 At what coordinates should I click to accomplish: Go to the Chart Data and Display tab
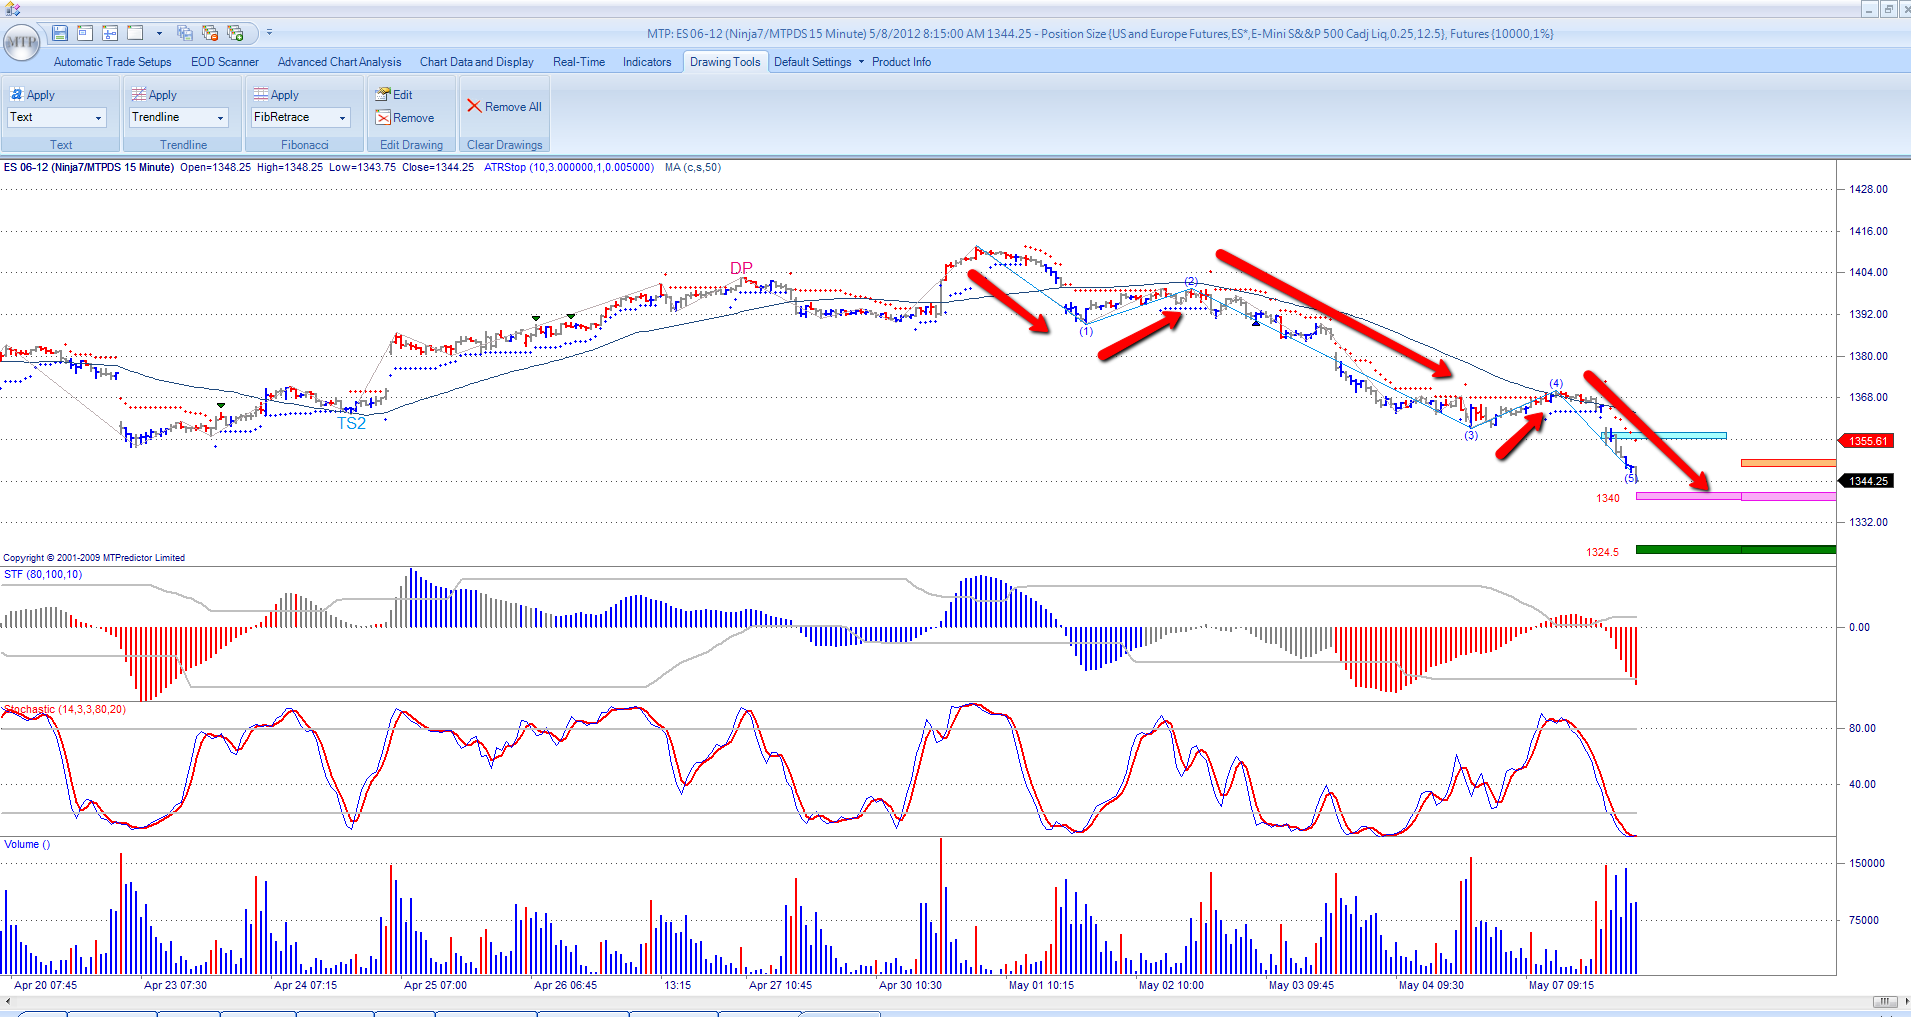click(x=477, y=62)
